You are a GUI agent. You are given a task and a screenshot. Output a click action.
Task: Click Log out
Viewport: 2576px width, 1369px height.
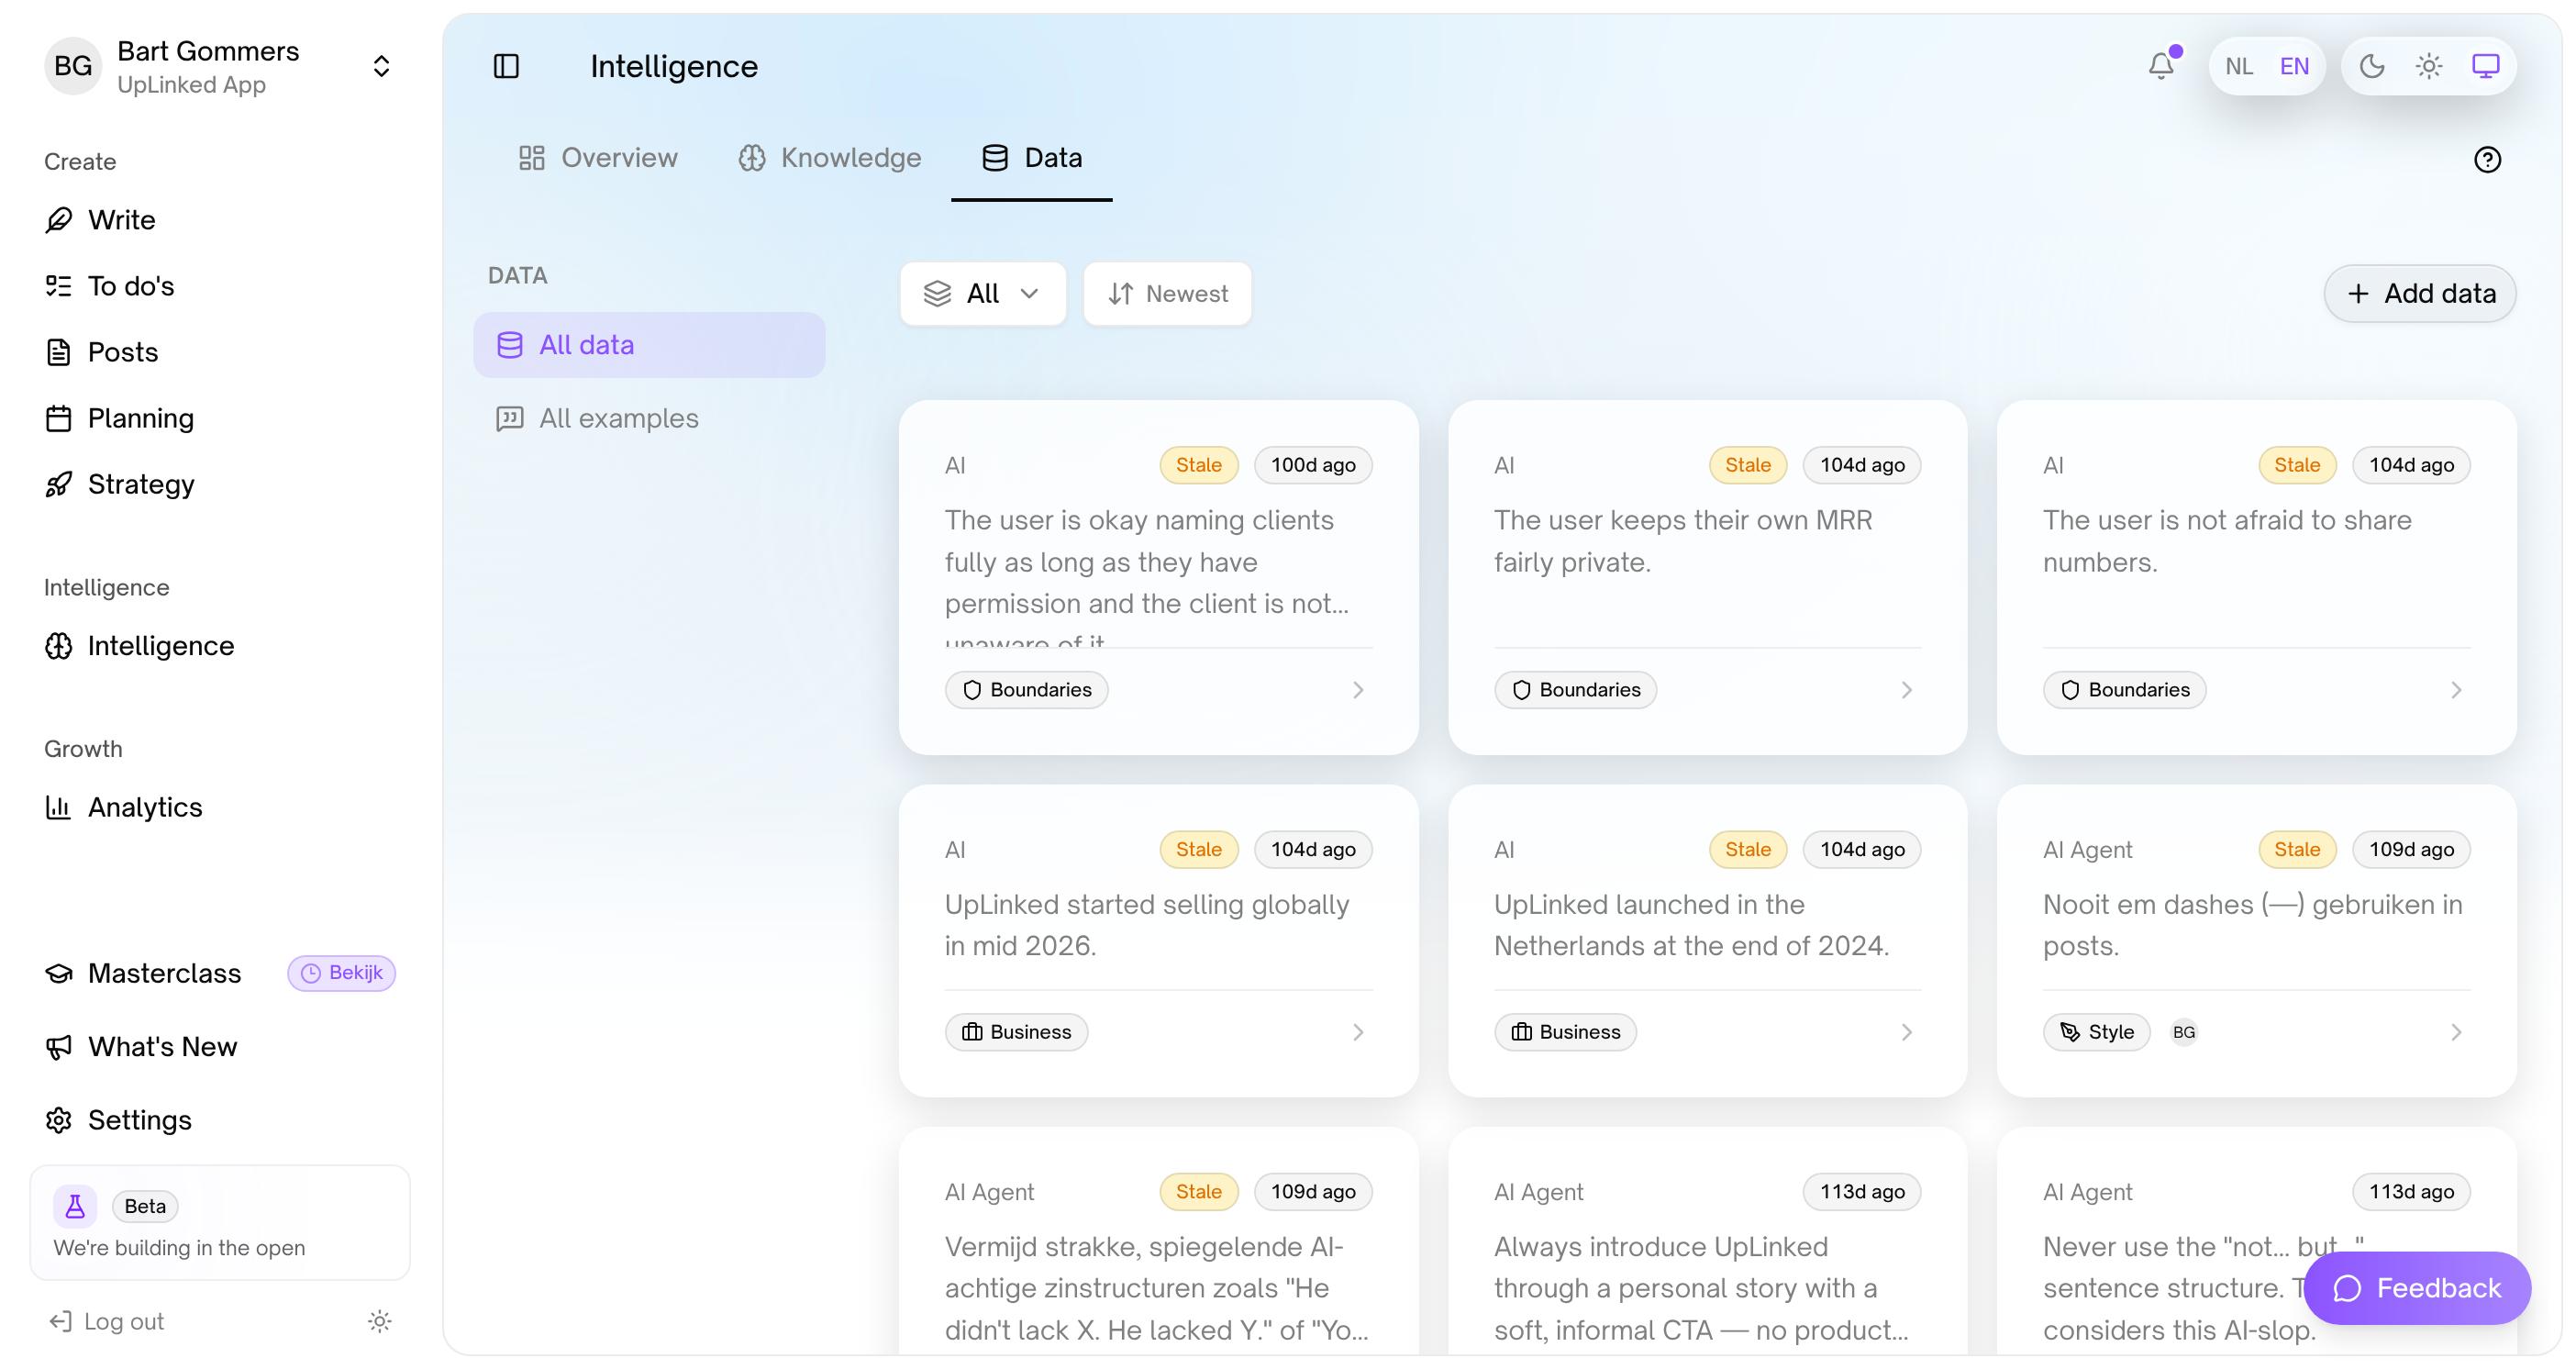pyautogui.click(x=106, y=1321)
